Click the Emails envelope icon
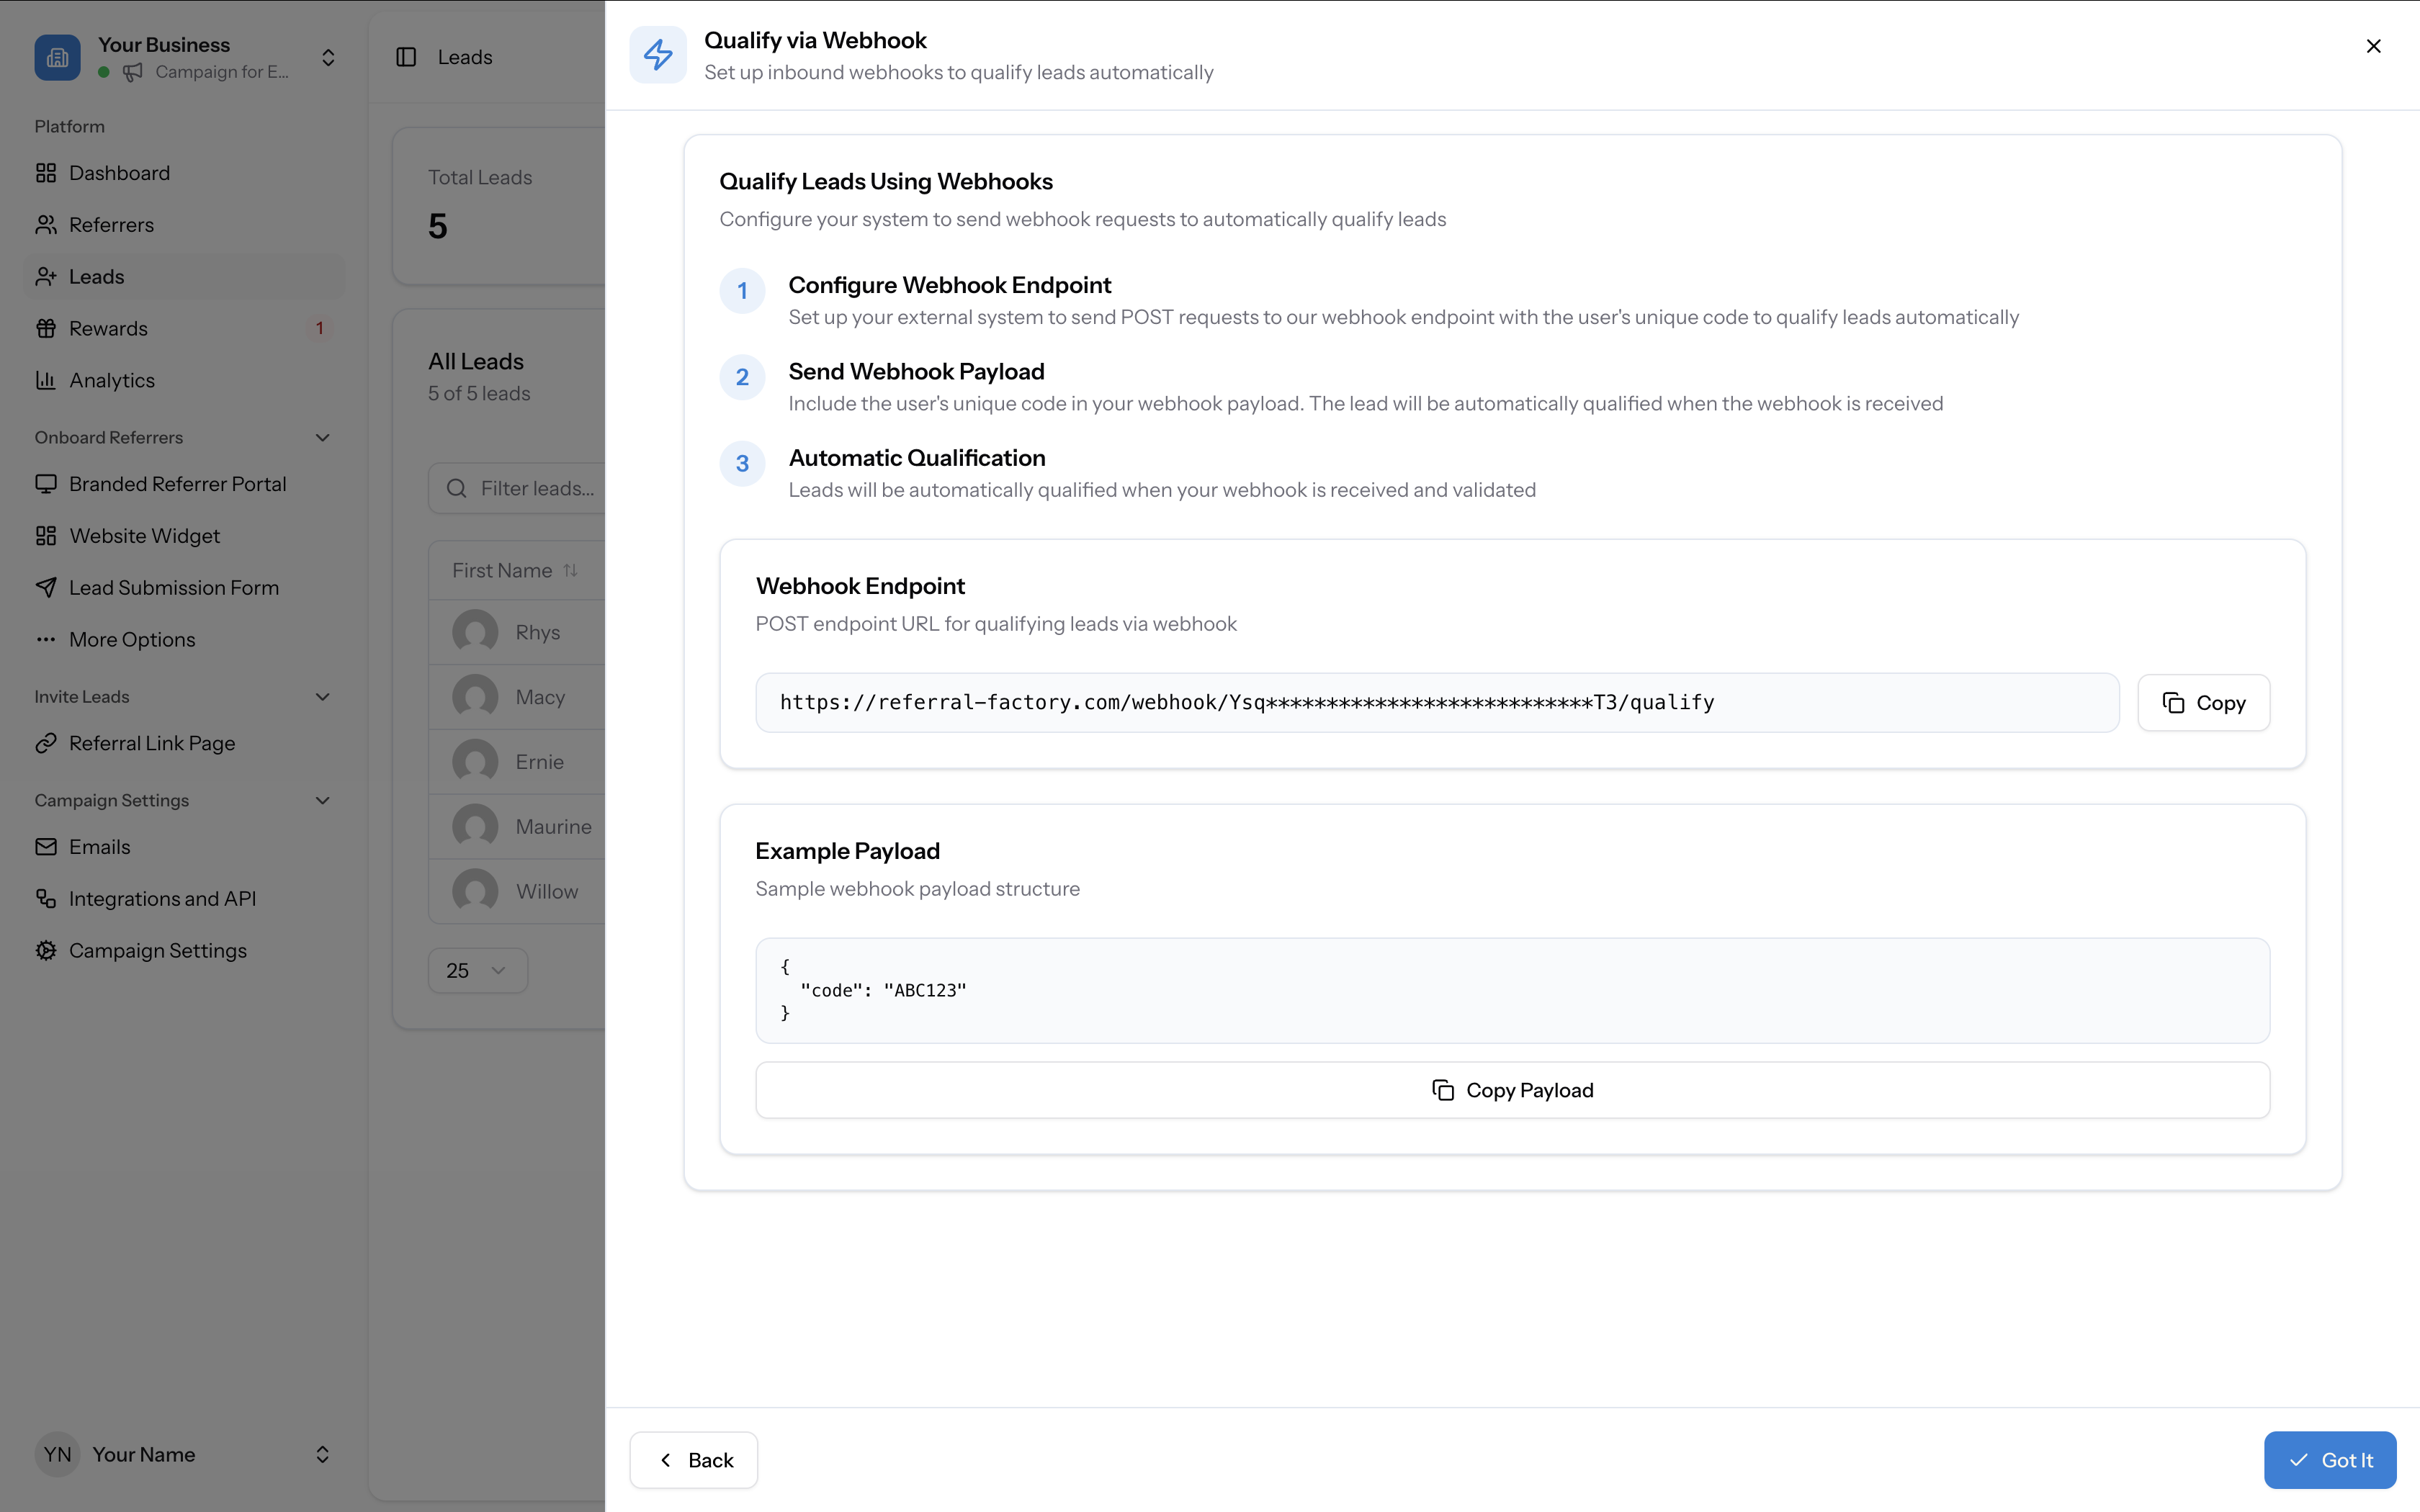The image size is (2420, 1512). tap(46, 846)
